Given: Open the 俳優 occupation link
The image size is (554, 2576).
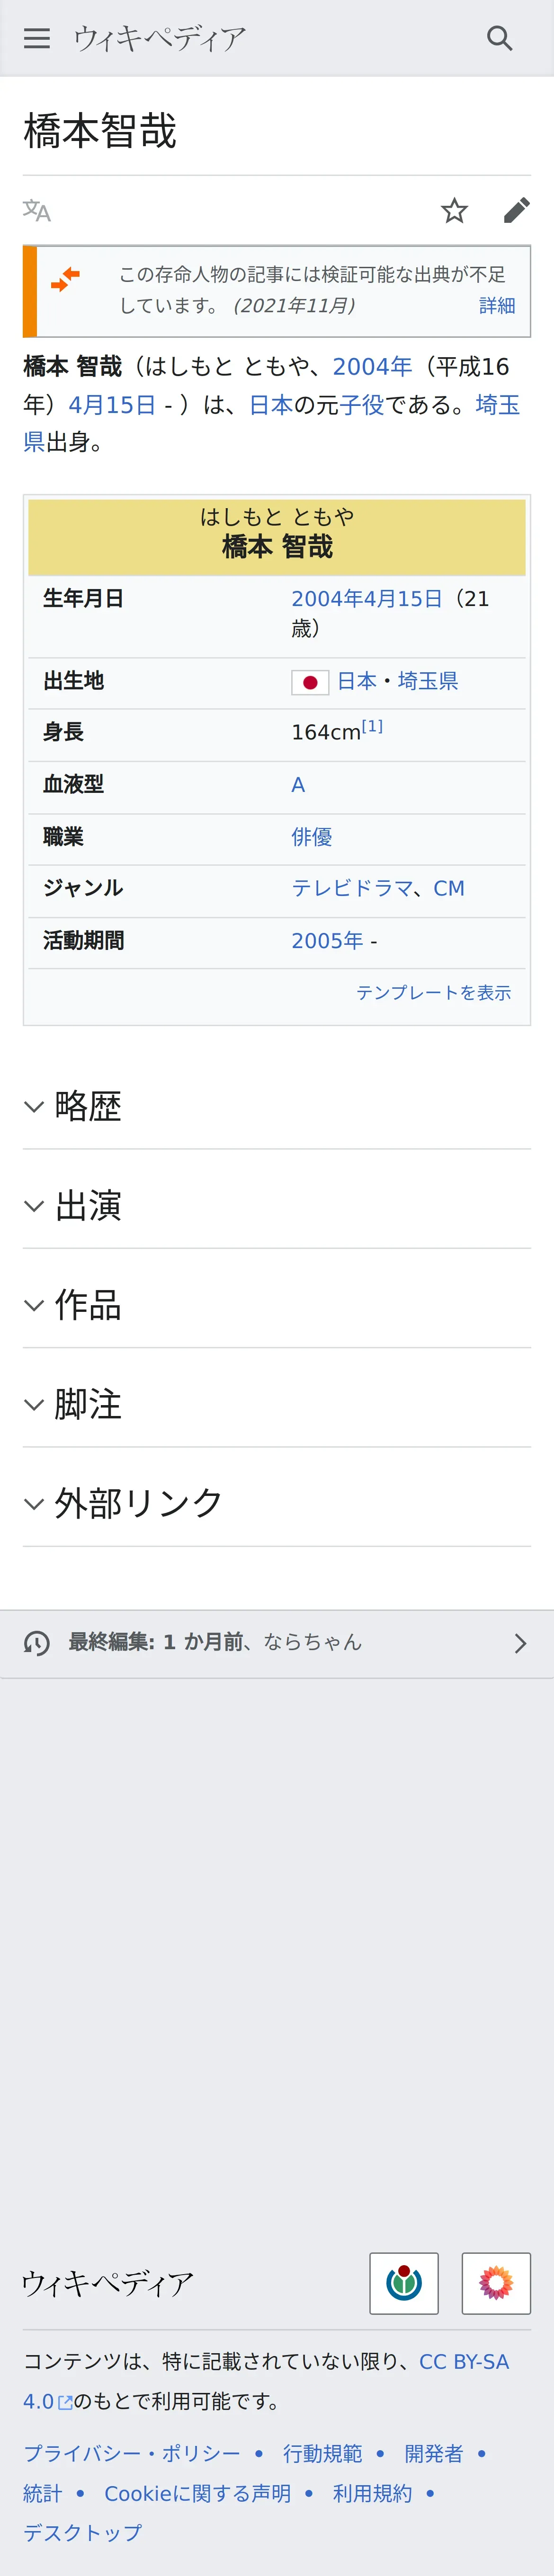Looking at the screenshot, I should tap(311, 836).
